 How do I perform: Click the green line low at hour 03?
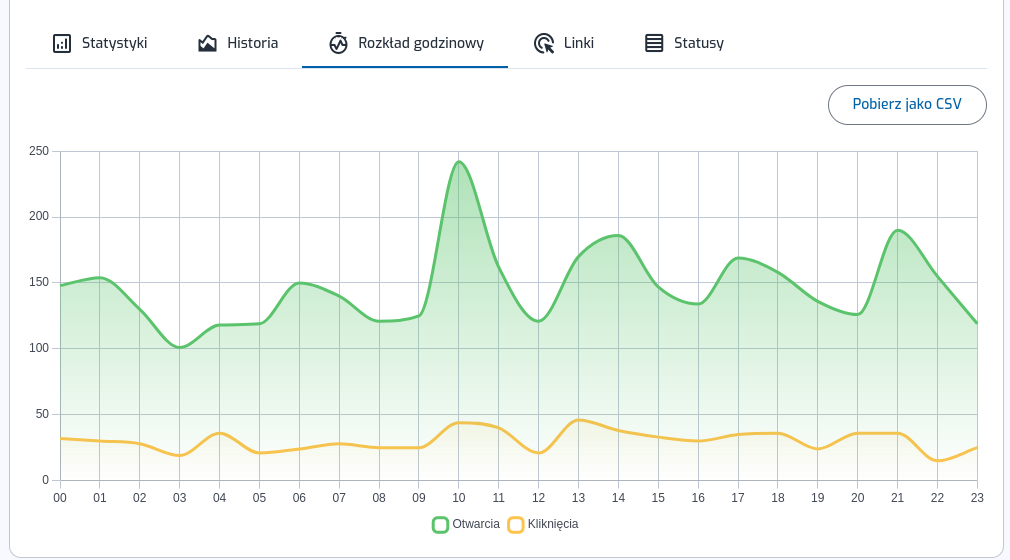[180, 347]
